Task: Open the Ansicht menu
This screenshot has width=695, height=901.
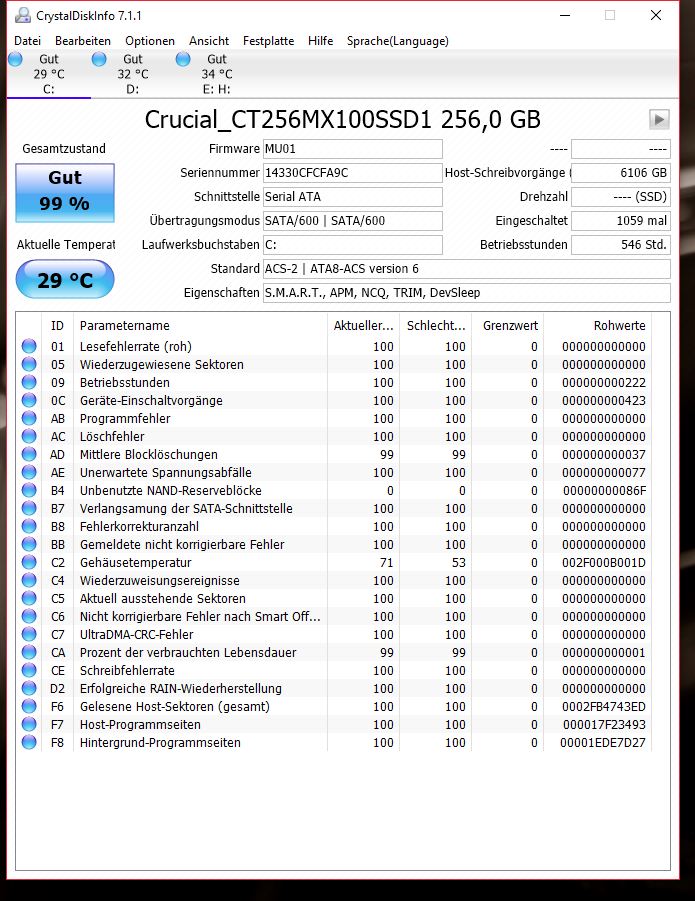Action: (x=209, y=41)
